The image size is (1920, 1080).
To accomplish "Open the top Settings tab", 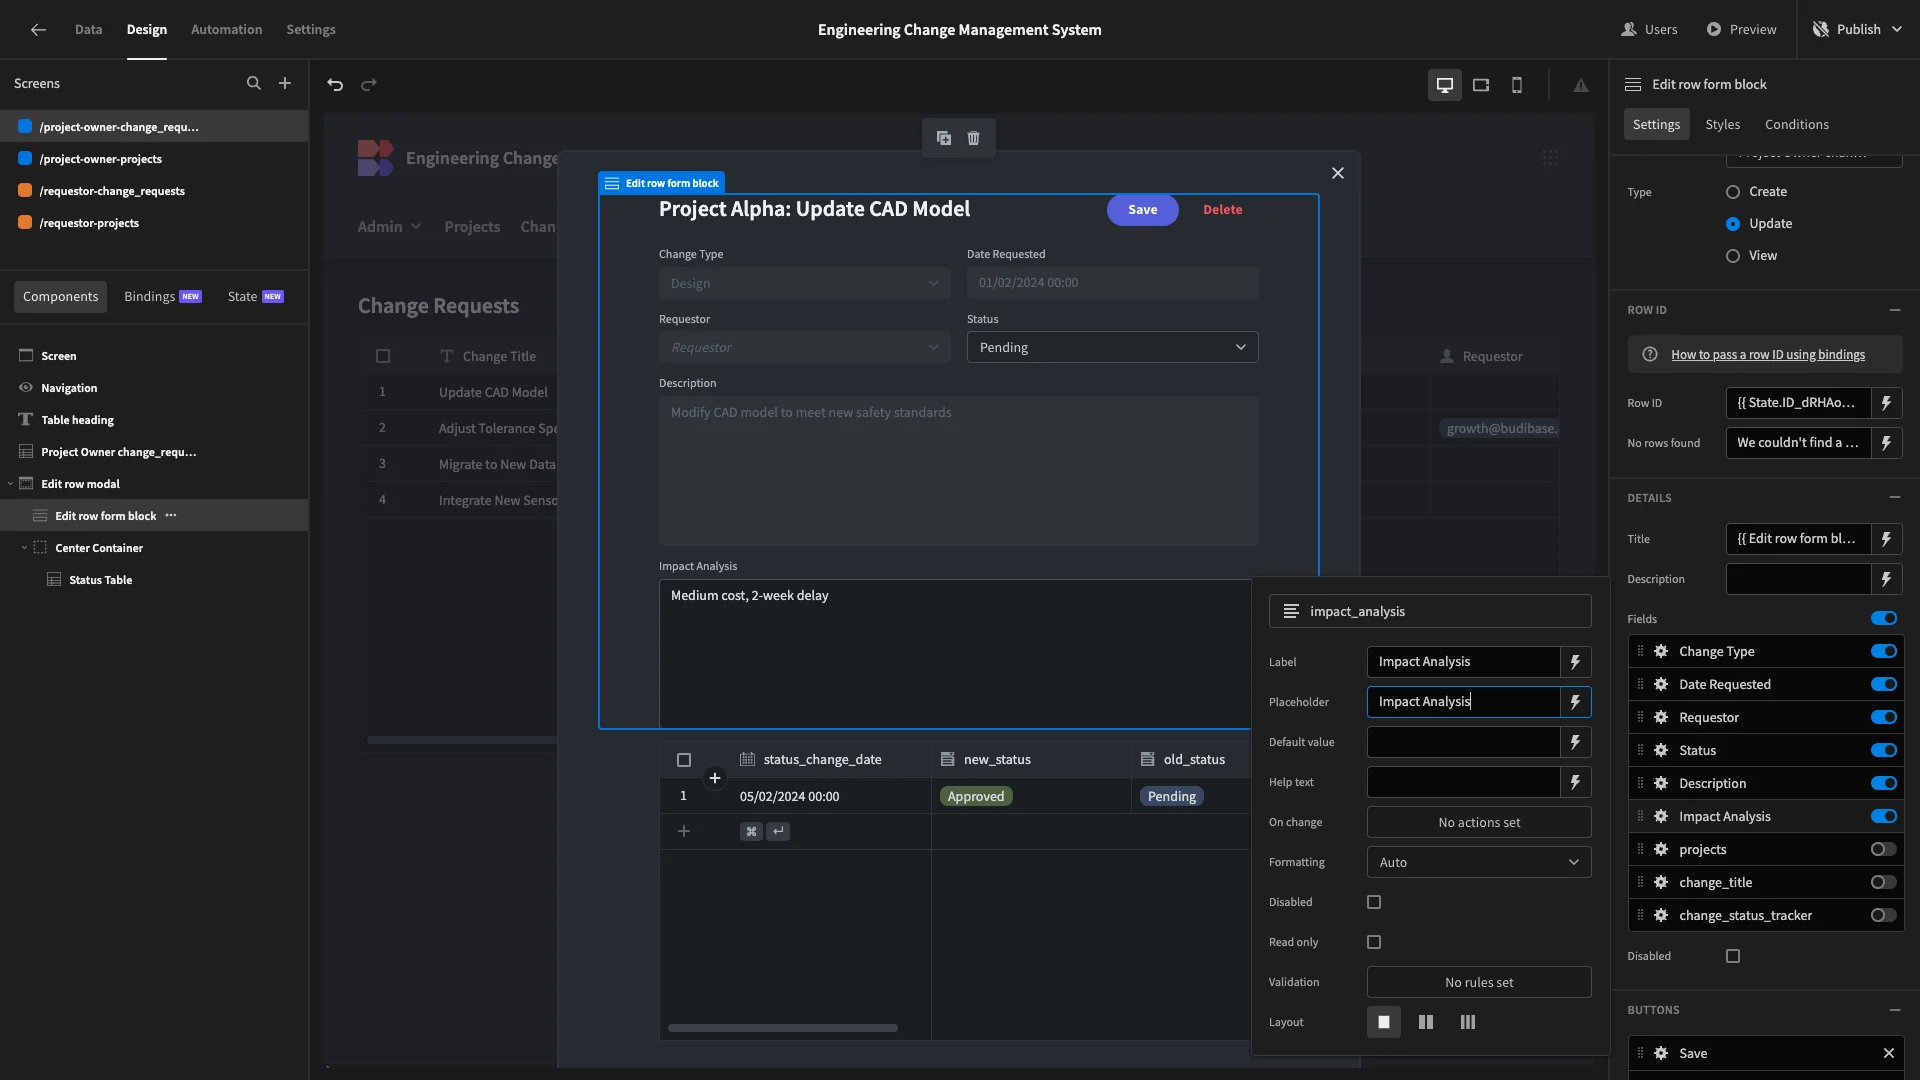I will click(311, 30).
